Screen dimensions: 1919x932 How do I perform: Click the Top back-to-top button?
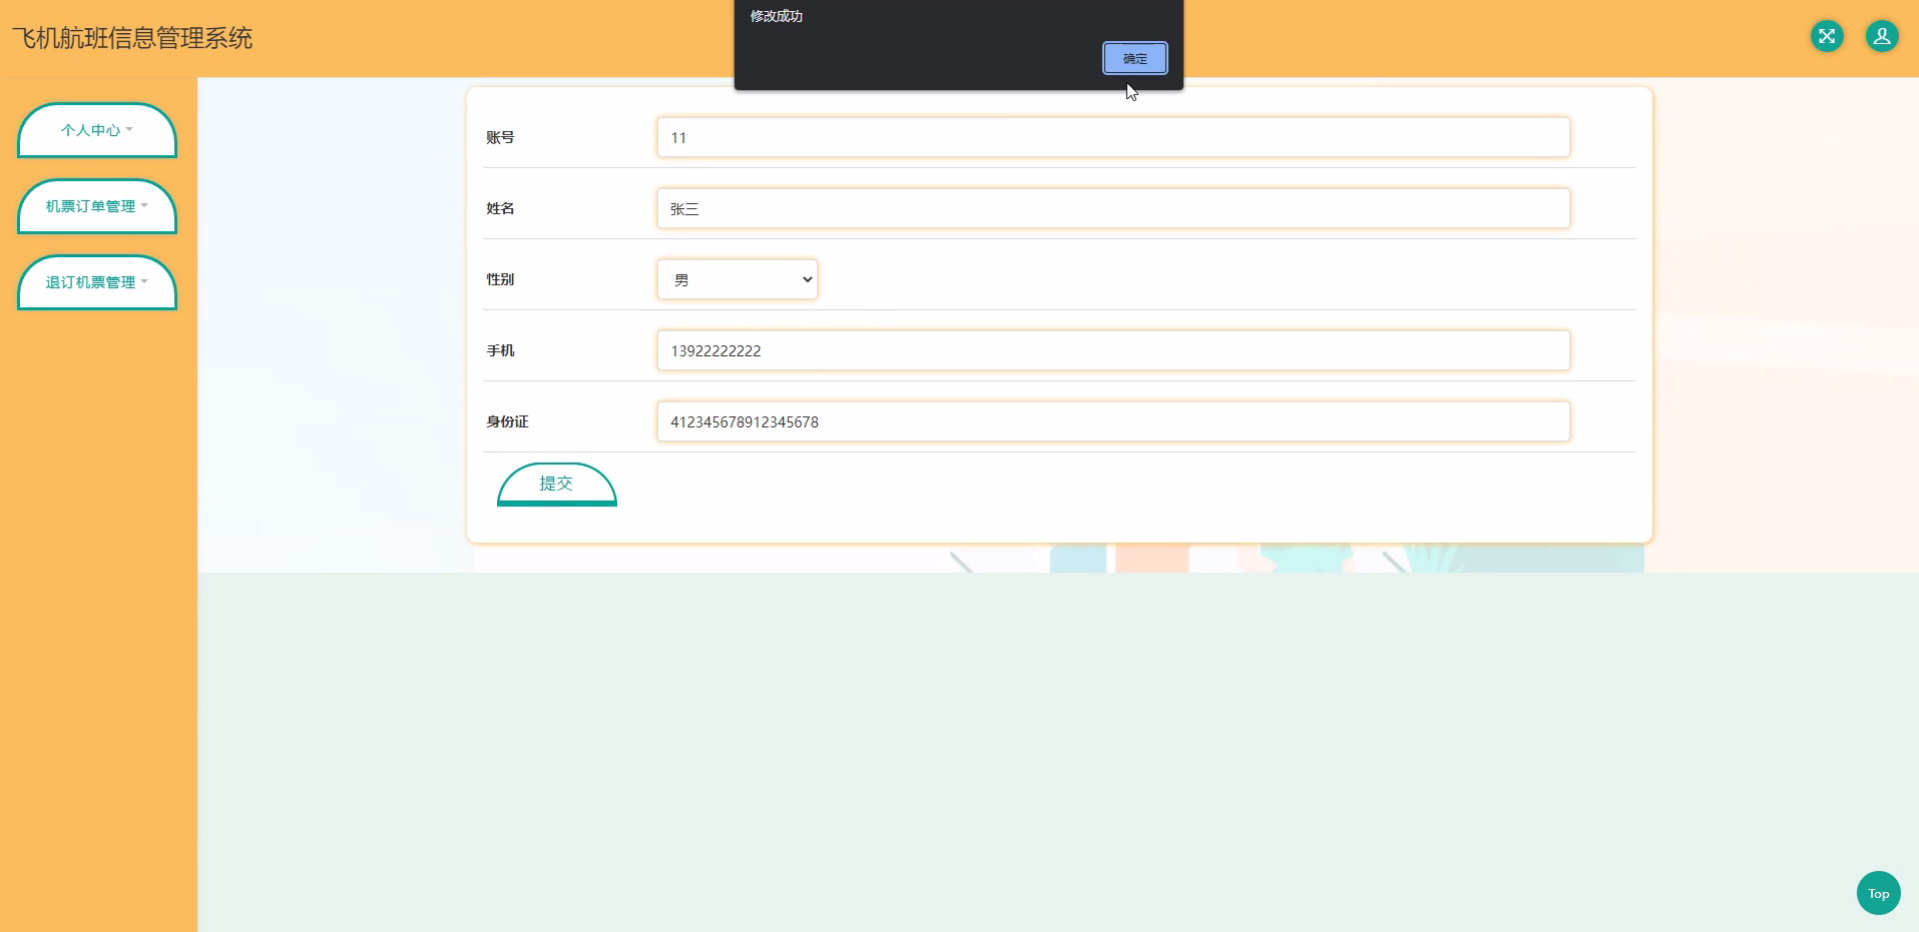(x=1879, y=893)
